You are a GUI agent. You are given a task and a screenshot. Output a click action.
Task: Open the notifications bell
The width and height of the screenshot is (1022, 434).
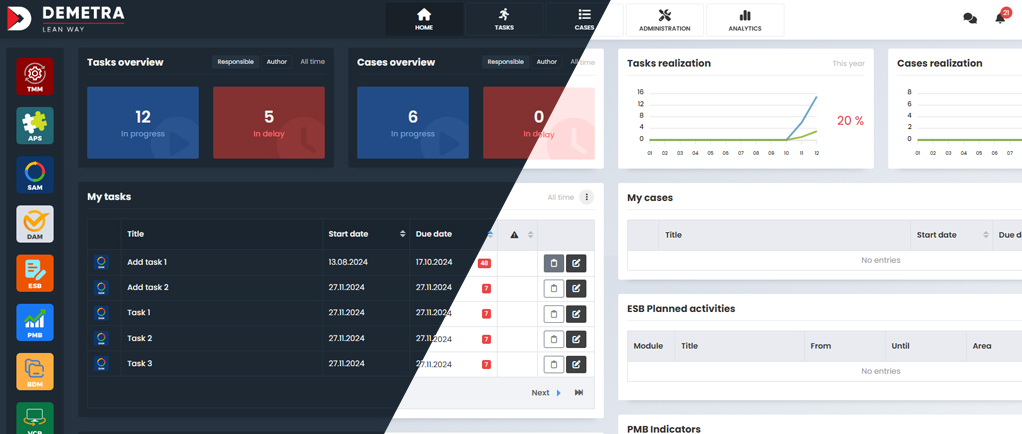coord(1000,18)
